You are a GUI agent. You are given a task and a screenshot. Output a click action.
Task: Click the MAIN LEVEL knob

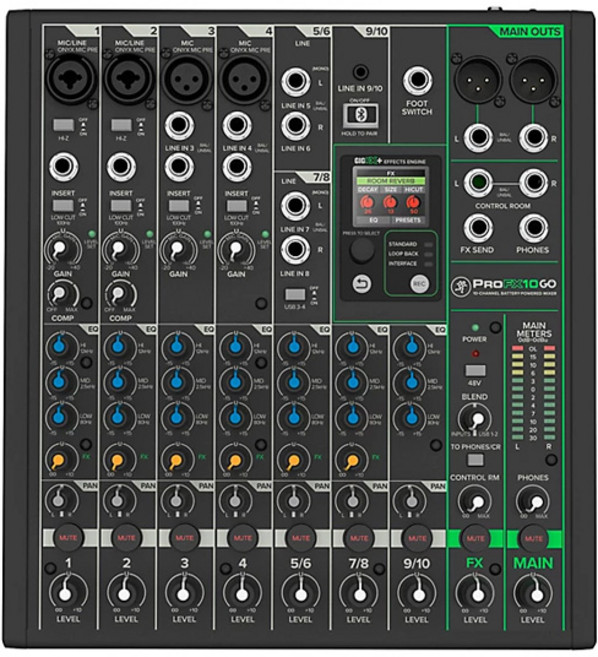coord(533,593)
